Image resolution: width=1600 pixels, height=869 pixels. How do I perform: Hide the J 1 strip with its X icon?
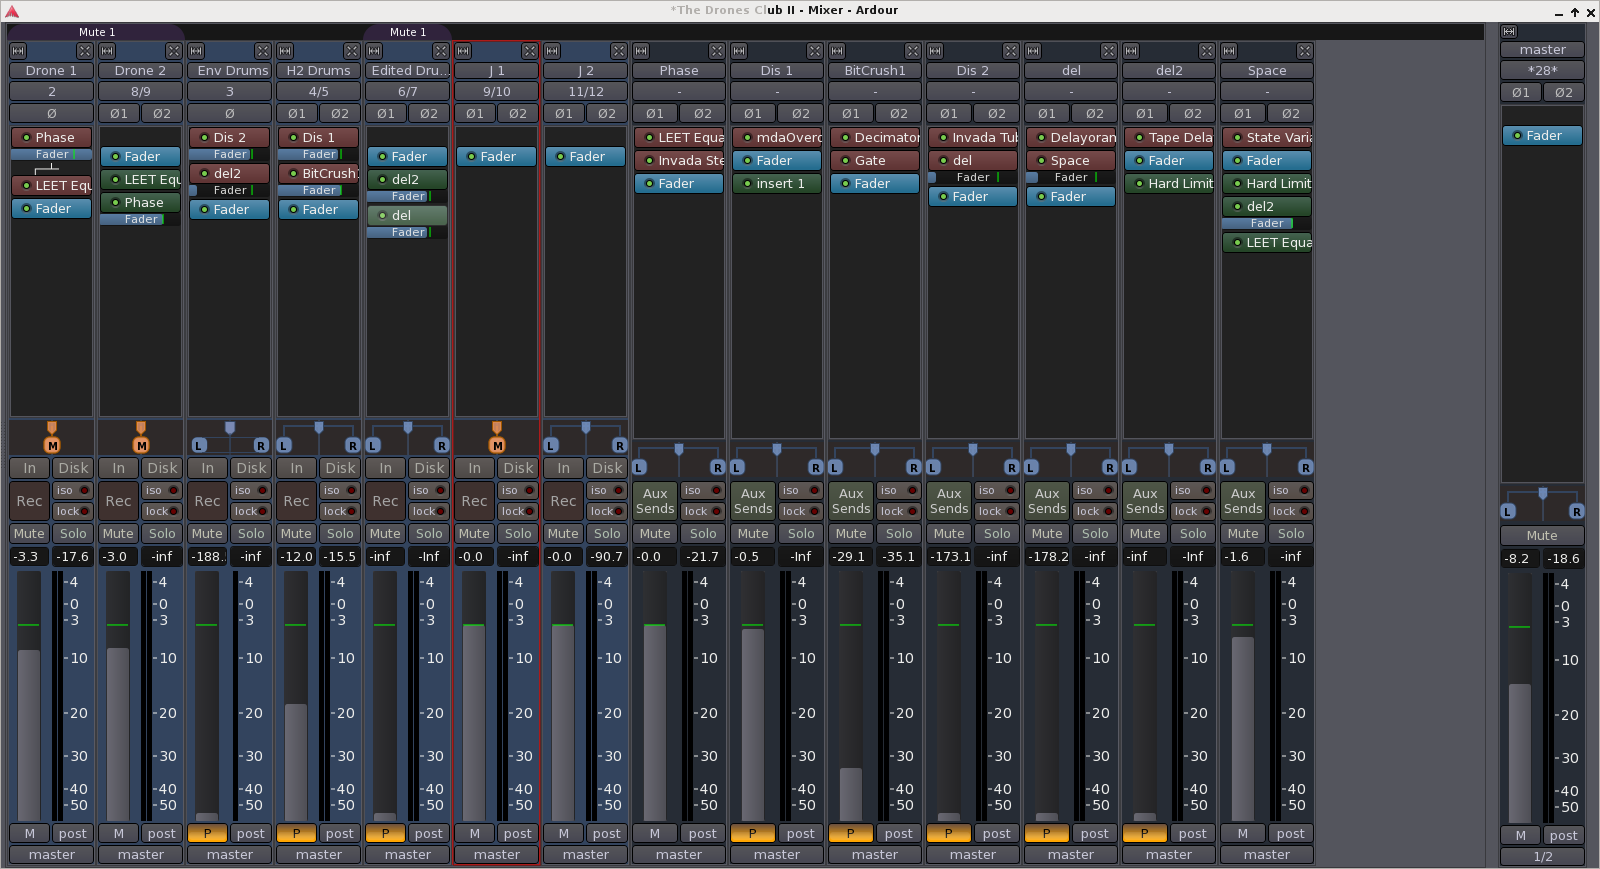click(x=529, y=51)
